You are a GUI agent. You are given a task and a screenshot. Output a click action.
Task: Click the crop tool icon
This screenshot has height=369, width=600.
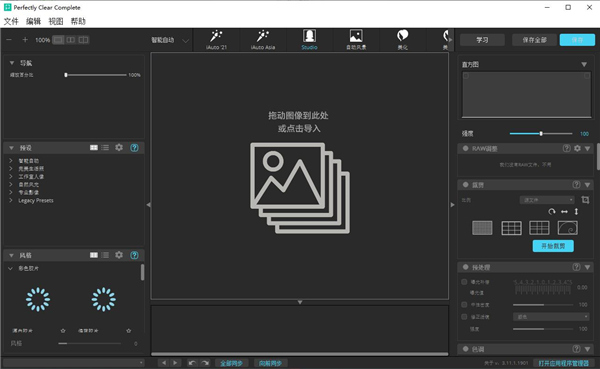585,200
